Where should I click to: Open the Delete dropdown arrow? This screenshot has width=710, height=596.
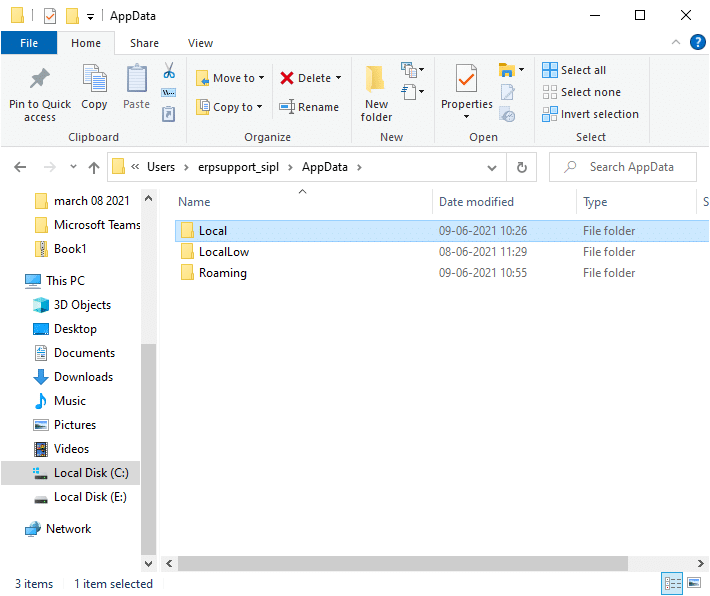[x=338, y=78]
